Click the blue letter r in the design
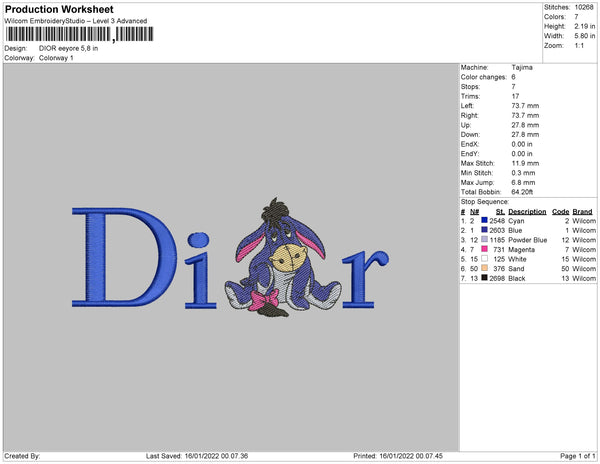 coord(365,279)
